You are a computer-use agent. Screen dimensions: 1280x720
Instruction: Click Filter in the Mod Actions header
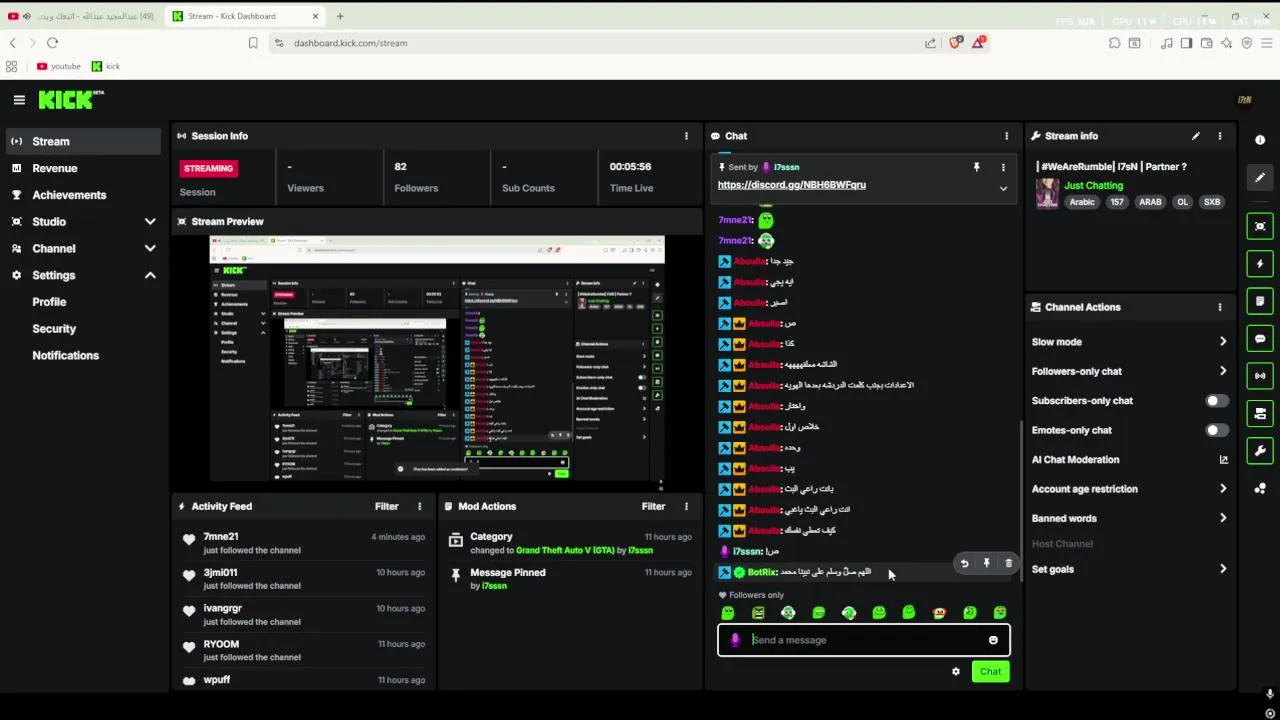(x=653, y=506)
